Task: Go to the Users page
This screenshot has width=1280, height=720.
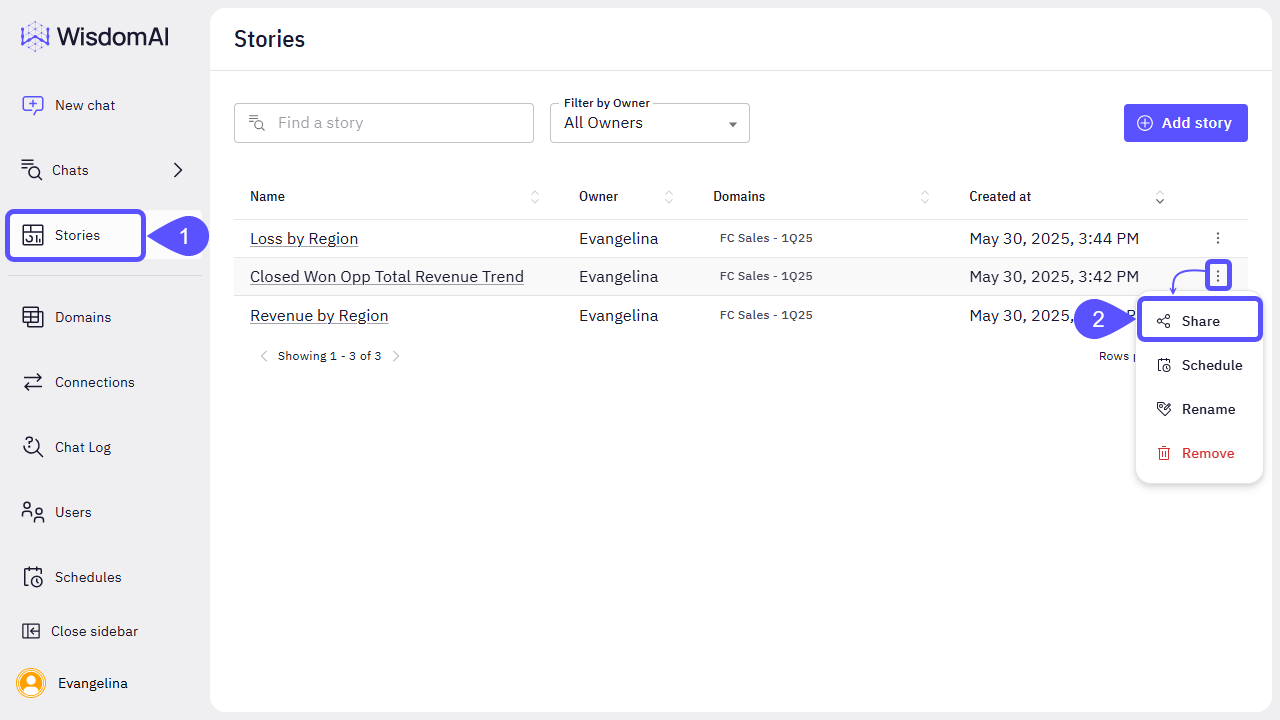Action: [x=57, y=512]
